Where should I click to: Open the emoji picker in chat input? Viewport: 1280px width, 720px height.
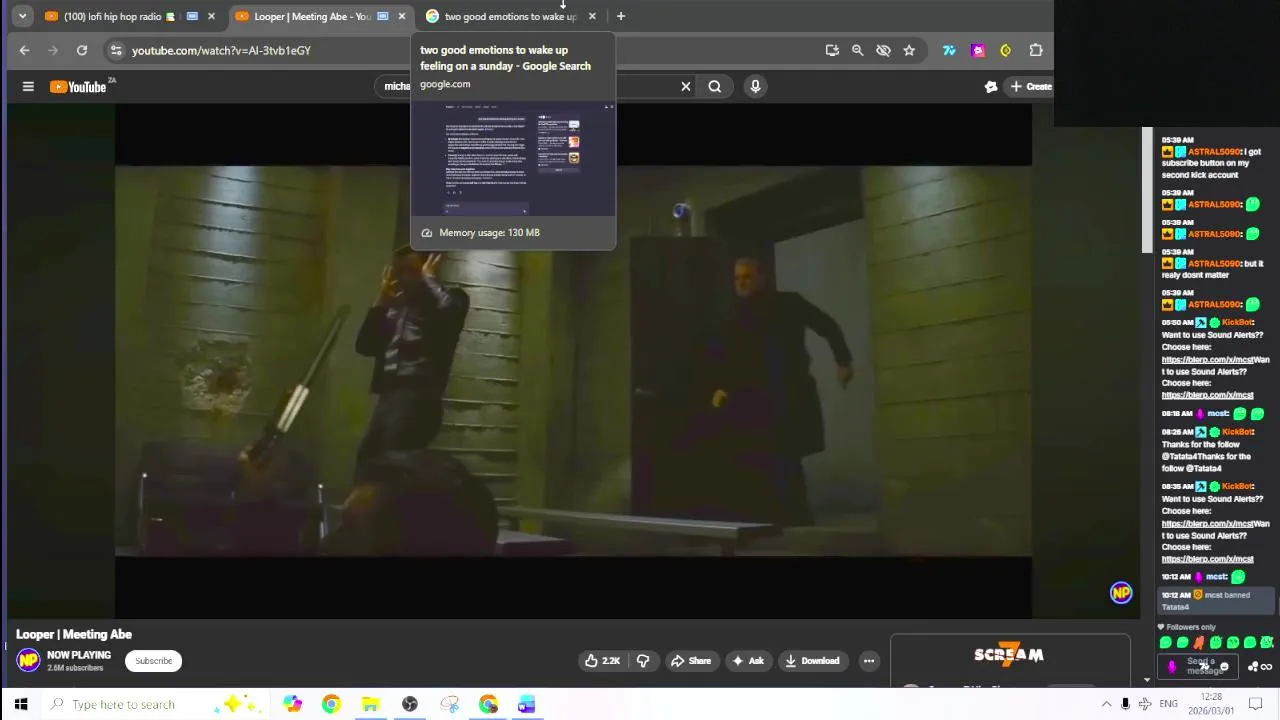coord(1224,667)
